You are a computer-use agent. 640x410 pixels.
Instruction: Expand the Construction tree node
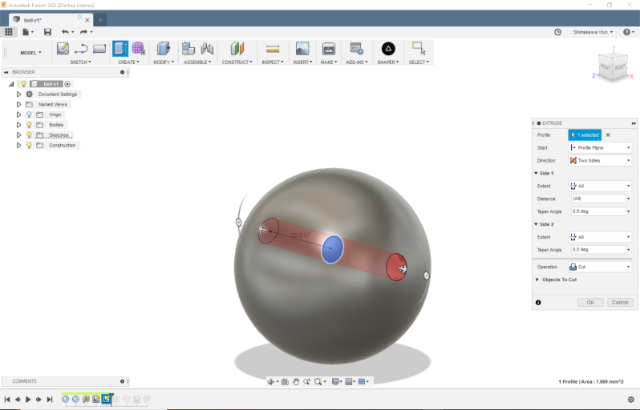coord(18,145)
